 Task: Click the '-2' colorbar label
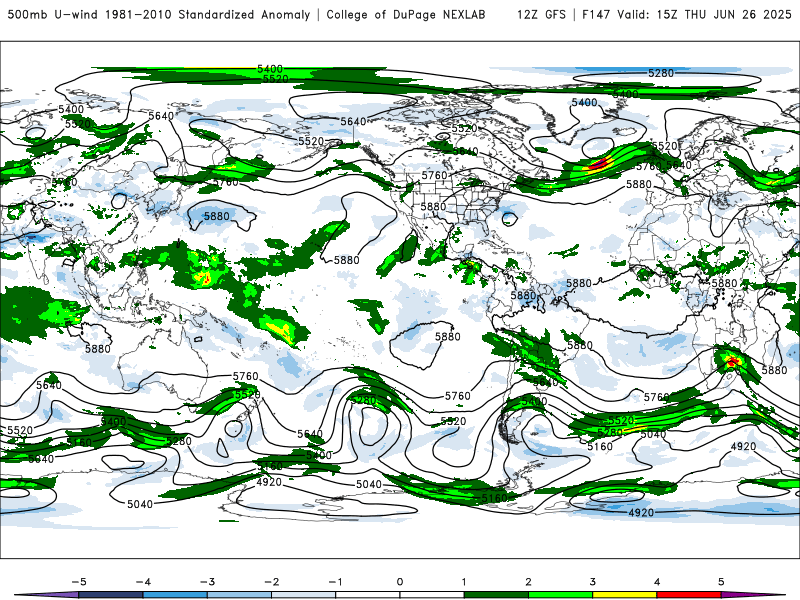(271, 582)
